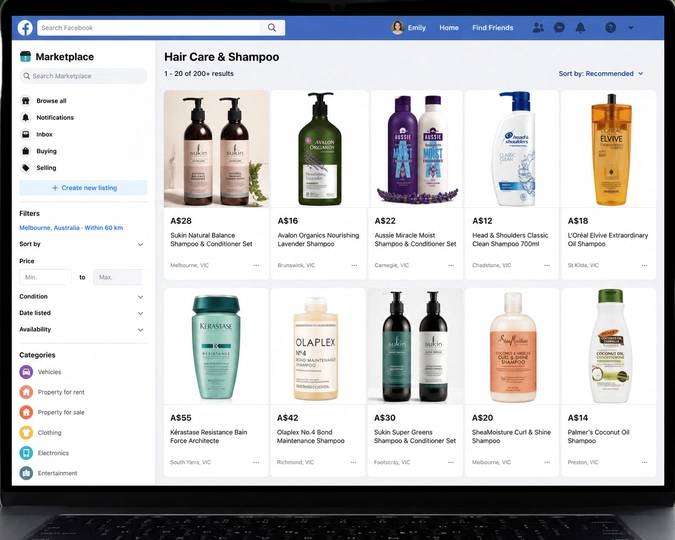675x540 pixels.
Task: Open friend requests icon
Action: 538,28
